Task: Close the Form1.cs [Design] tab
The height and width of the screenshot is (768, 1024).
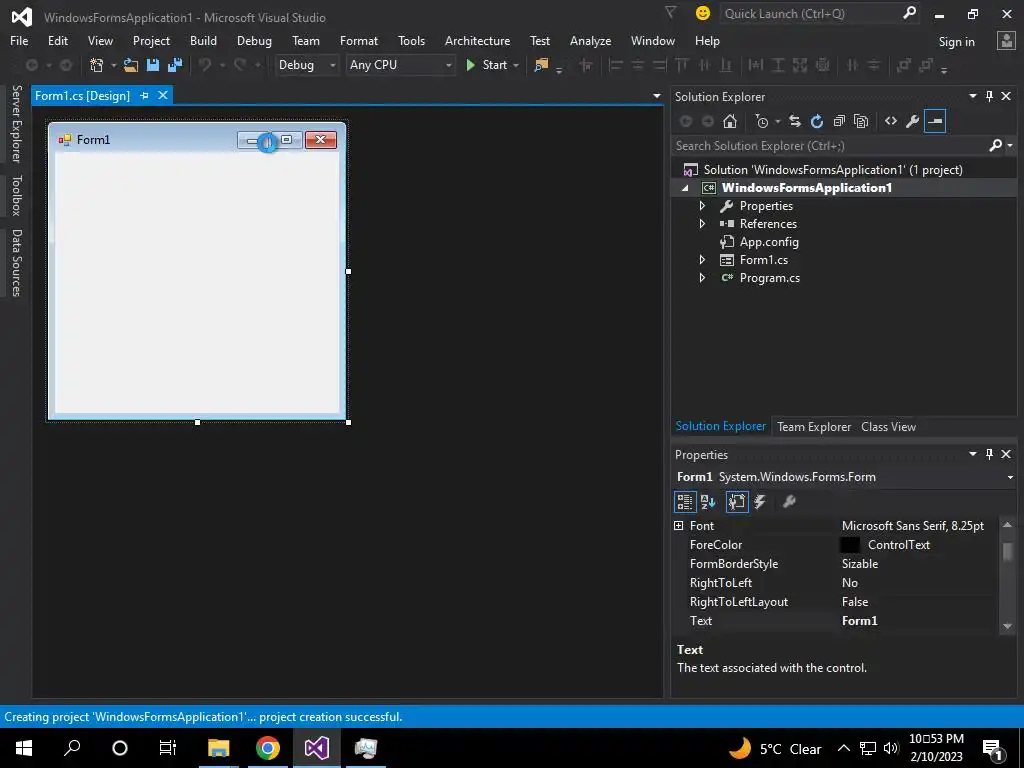Action: pyautogui.click(x=163, y=95)
